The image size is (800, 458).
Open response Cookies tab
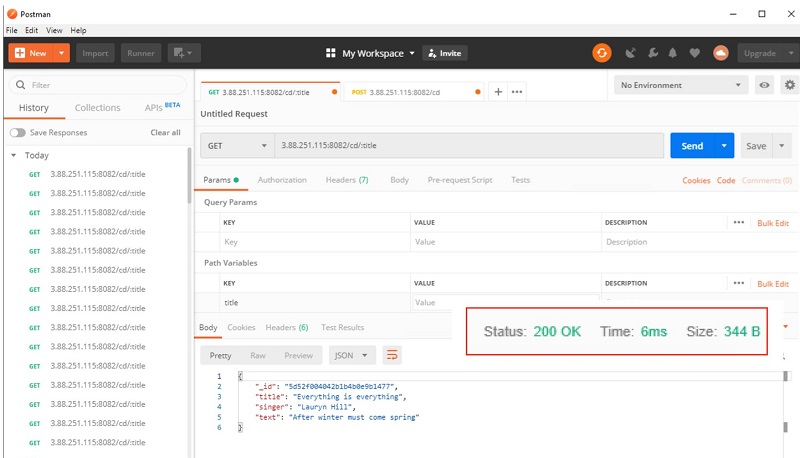click(241, 327)
